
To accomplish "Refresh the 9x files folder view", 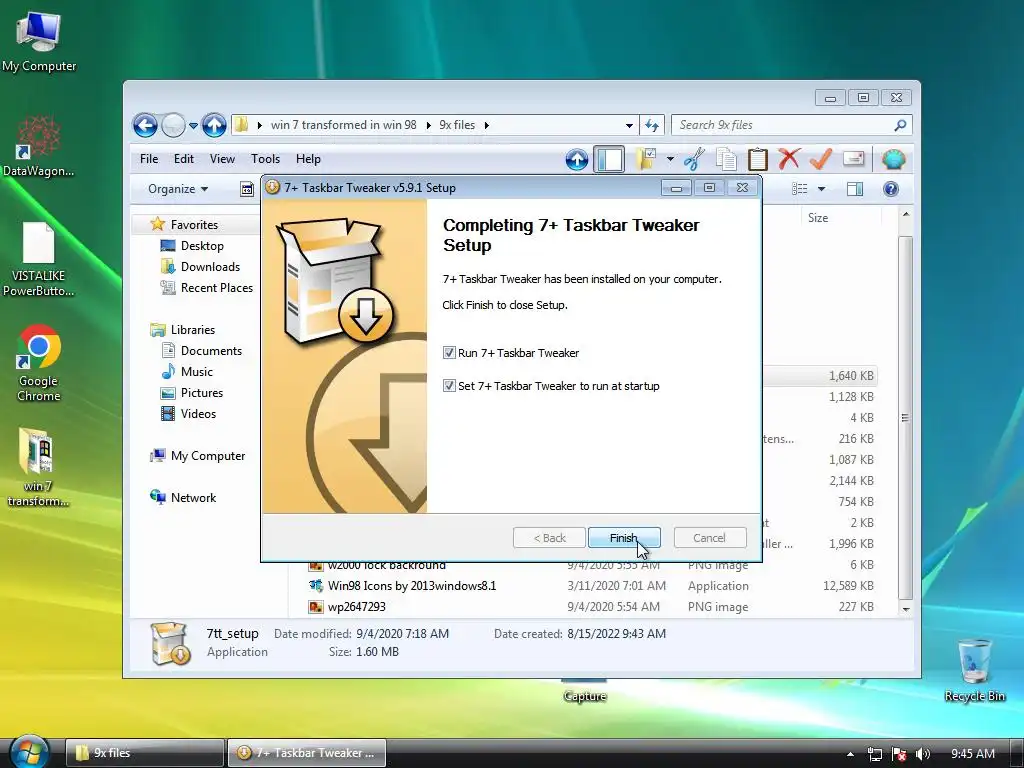I will click(652, 125).
